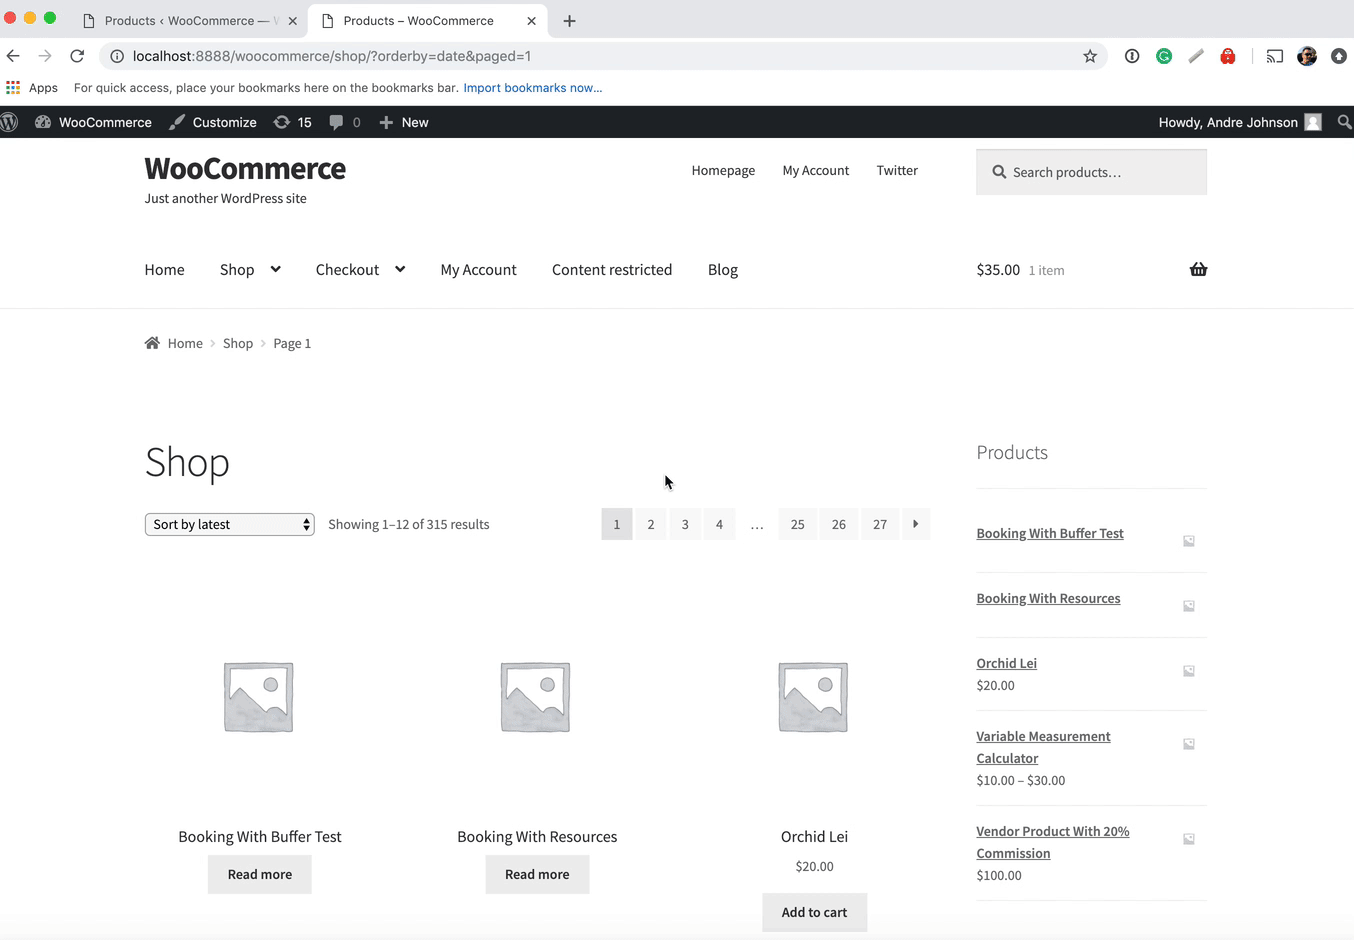Open Variable Measurement Calculator sidebar link

pyautogui.click(x=1043, y=747)
